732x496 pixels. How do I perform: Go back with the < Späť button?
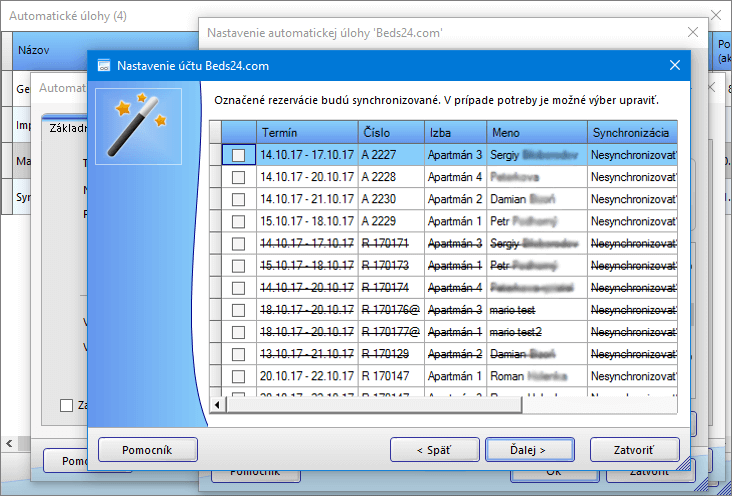point(434,449)
